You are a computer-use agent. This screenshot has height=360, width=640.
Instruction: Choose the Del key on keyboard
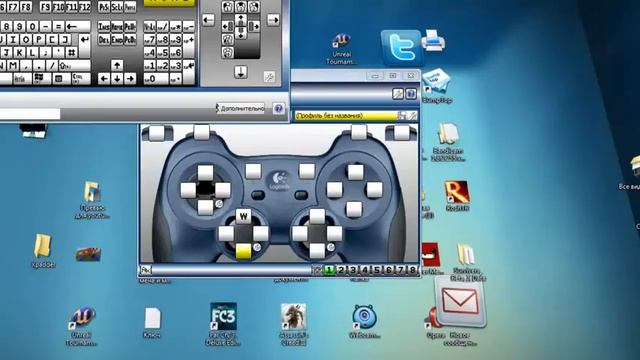point(104,40)
